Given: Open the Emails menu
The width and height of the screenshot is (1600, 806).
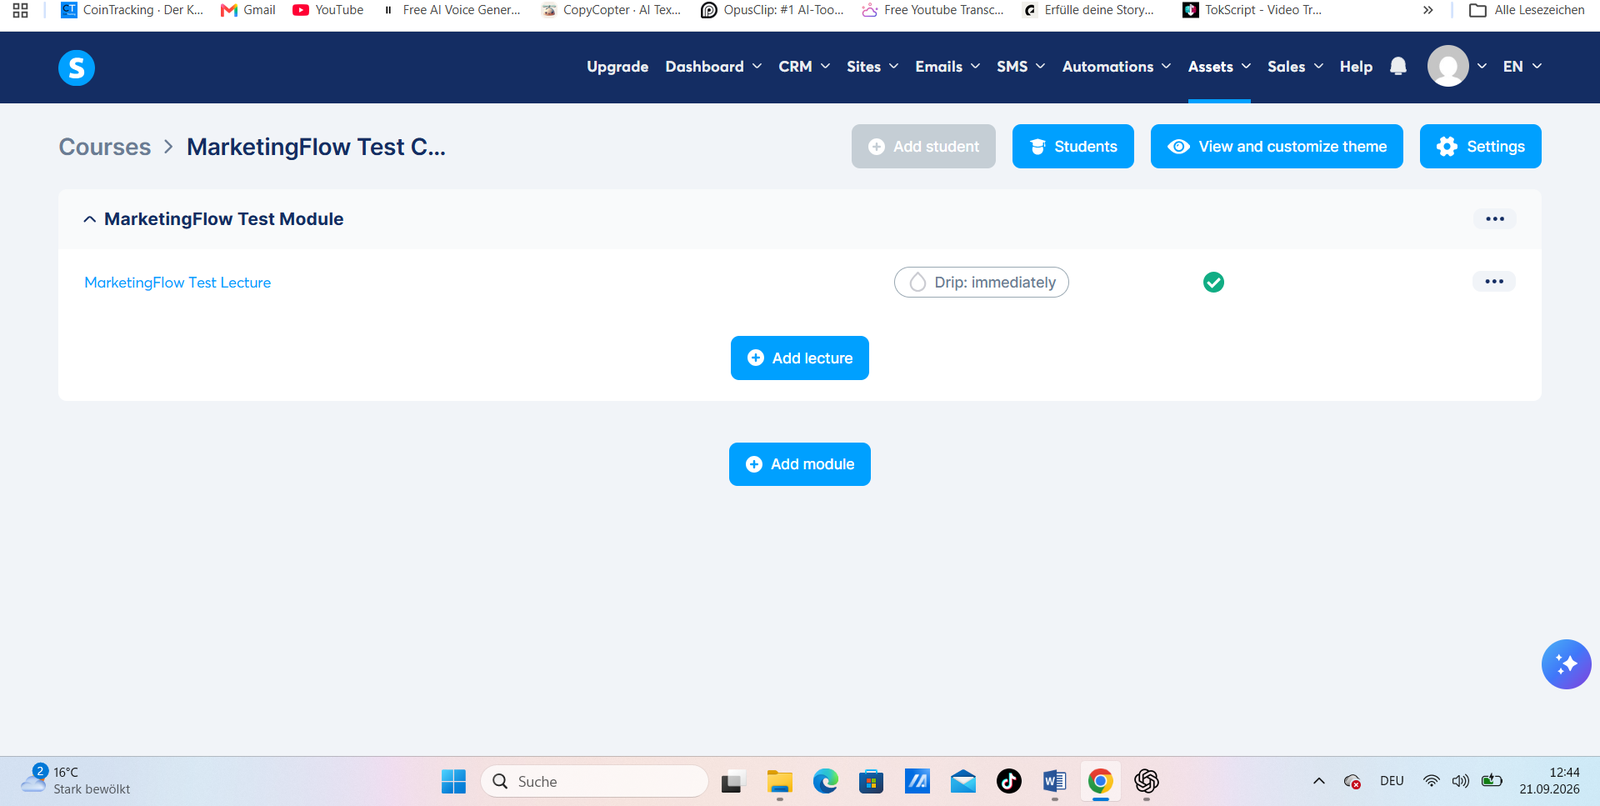Looking at the screenshot, I should click(948, 66).
